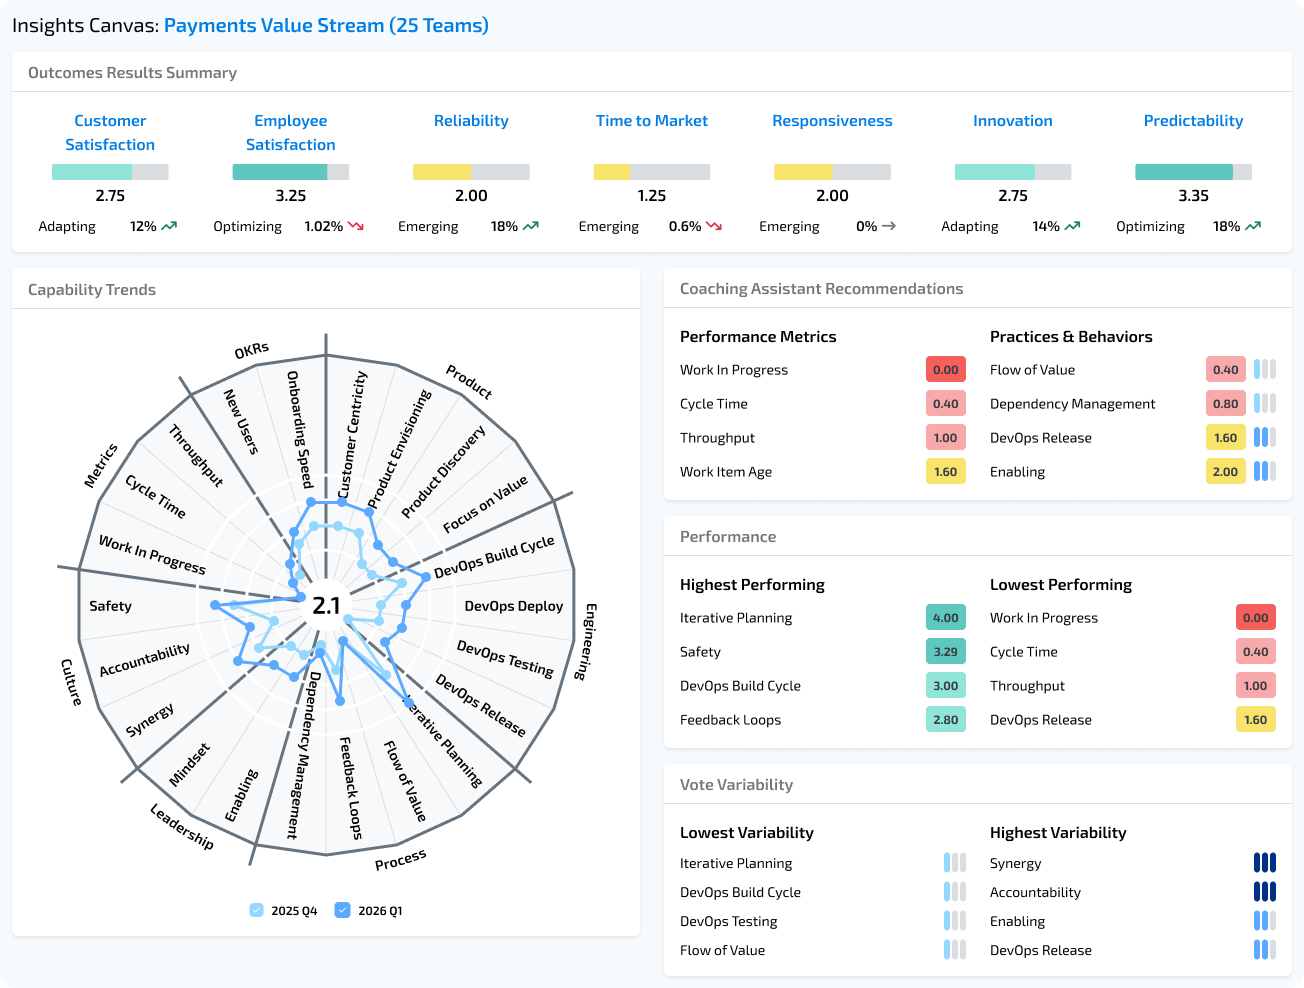Click the Reliability heading link
This screenshot has height=988, width=1304.
tap(471, 120)
